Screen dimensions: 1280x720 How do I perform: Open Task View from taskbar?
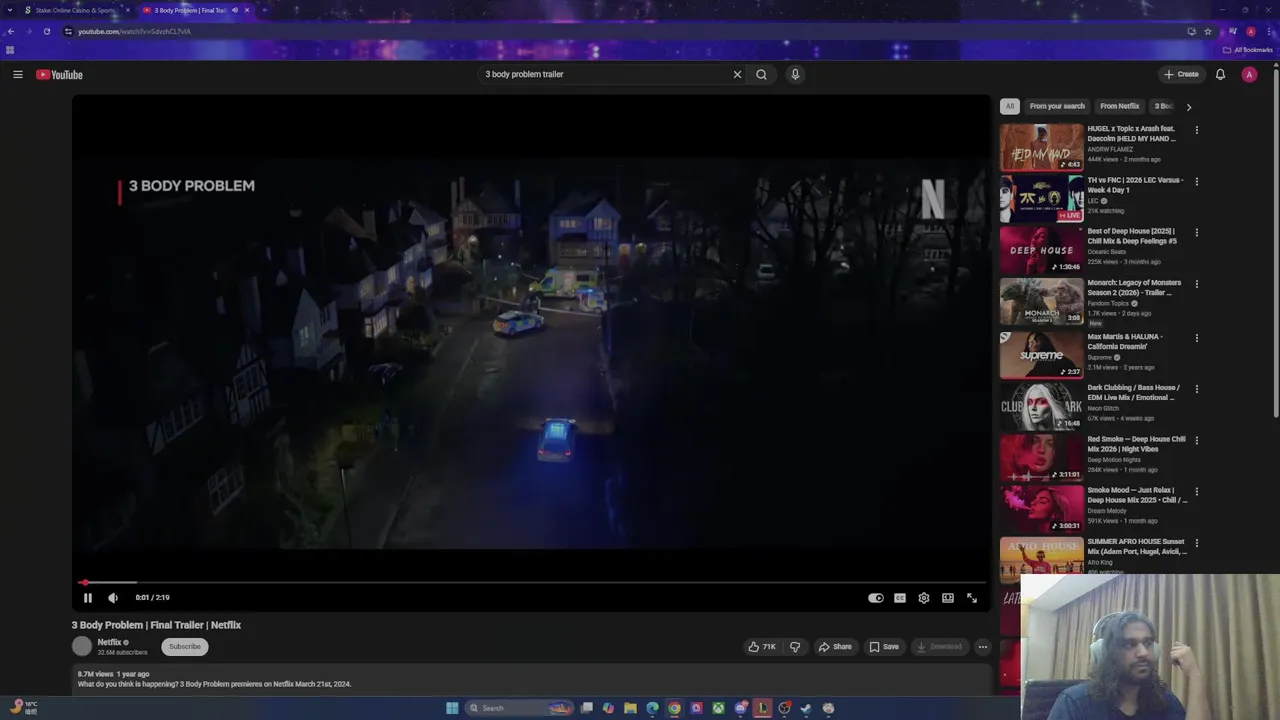pos(587,708)
